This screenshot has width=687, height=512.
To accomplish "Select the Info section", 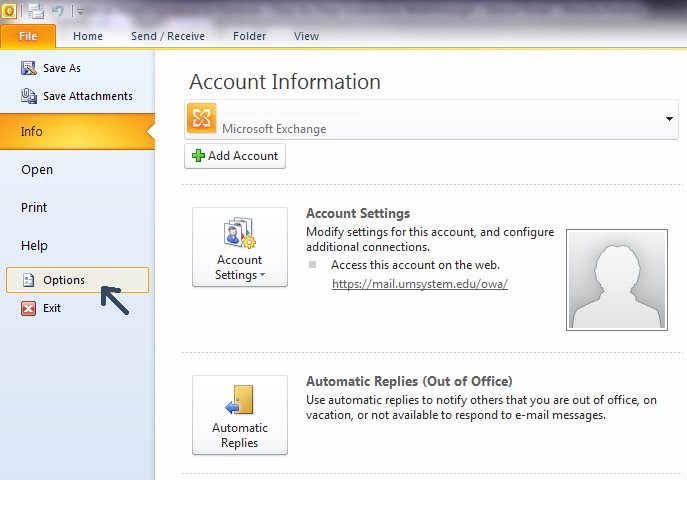I will coord(77,131).
